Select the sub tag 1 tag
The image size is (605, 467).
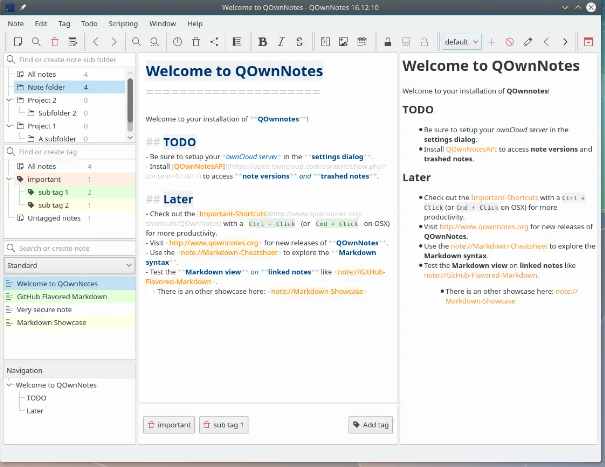point(80,192)
